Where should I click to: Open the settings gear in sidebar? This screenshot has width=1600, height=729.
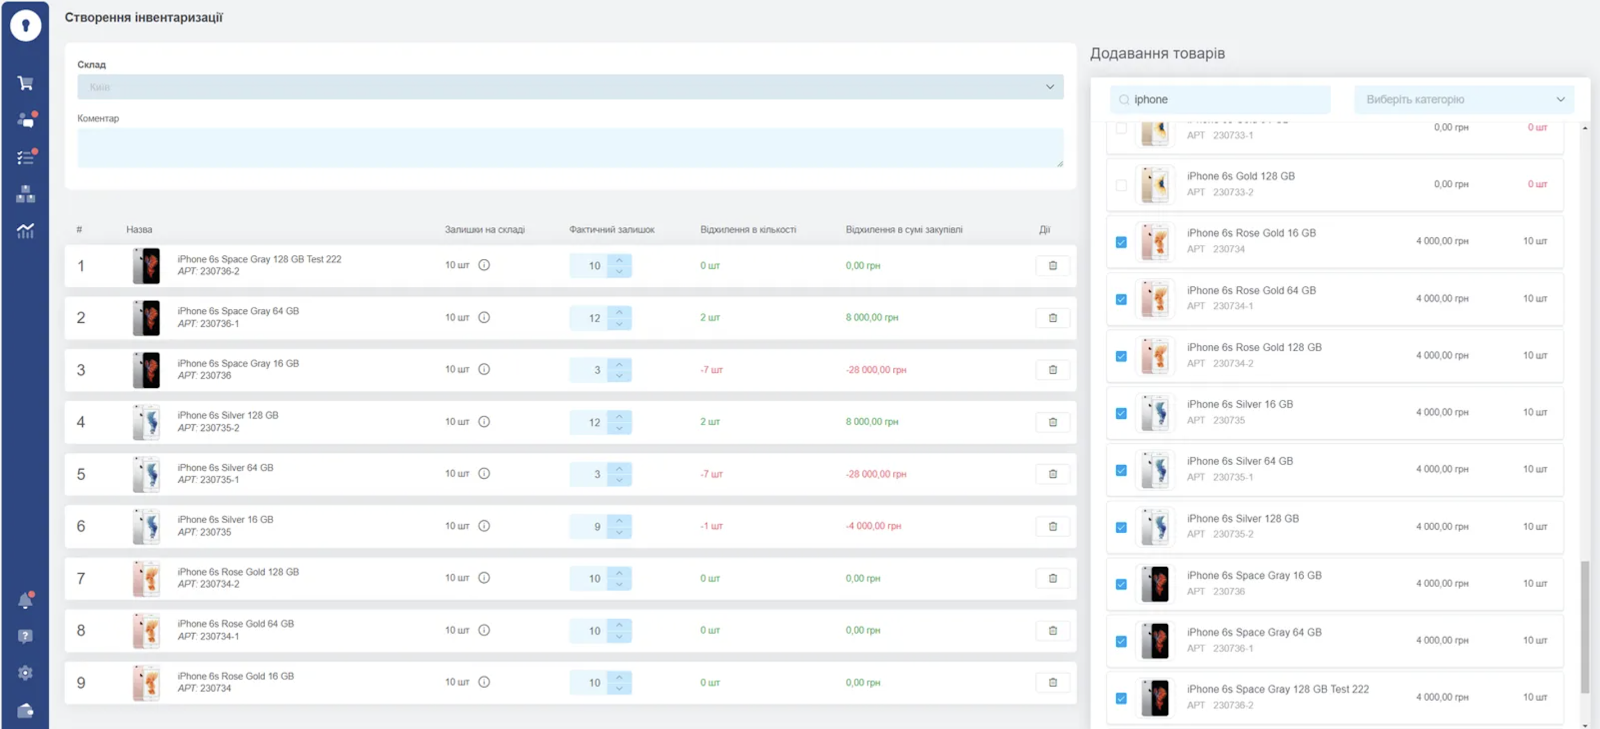(x=25, y=673)
